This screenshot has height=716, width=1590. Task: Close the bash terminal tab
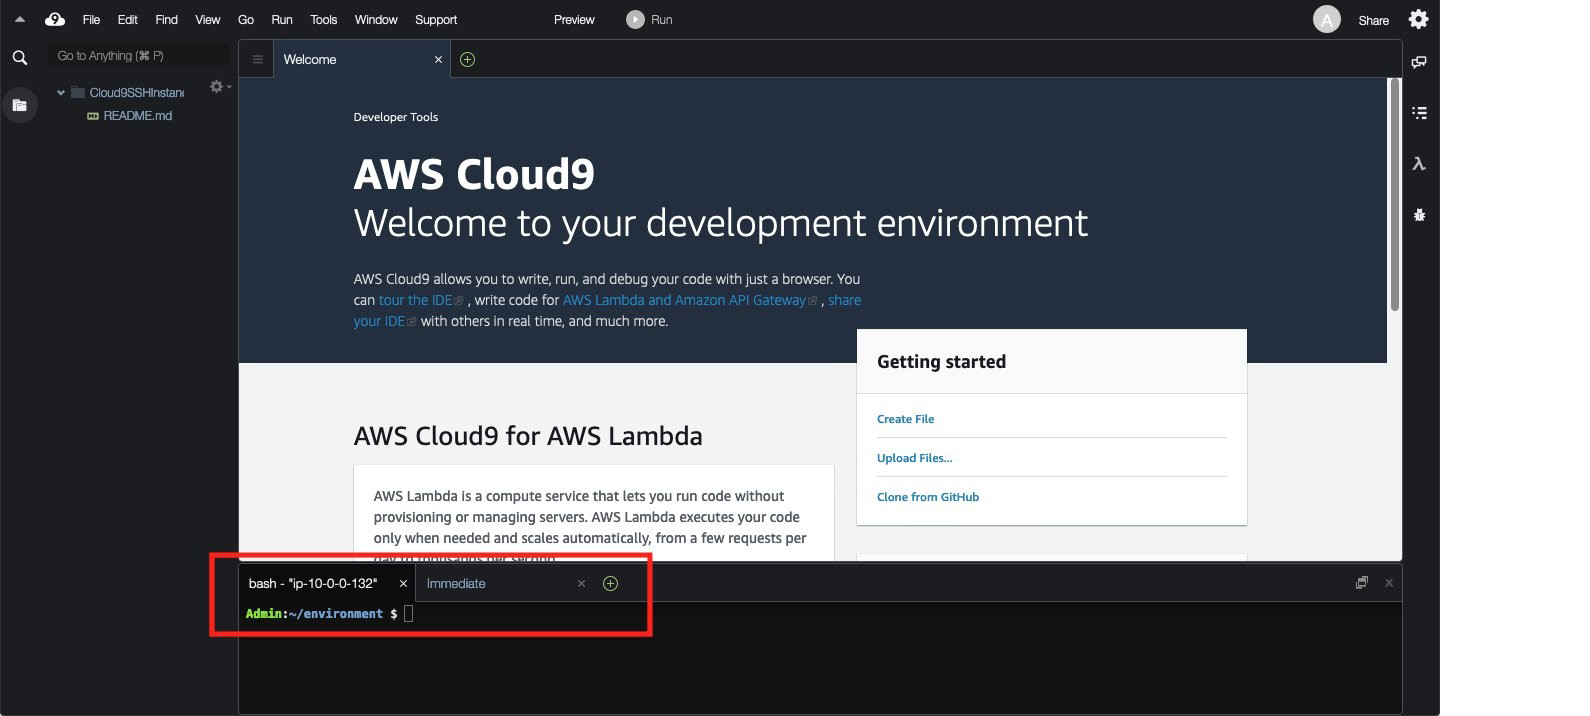(403, 584)
